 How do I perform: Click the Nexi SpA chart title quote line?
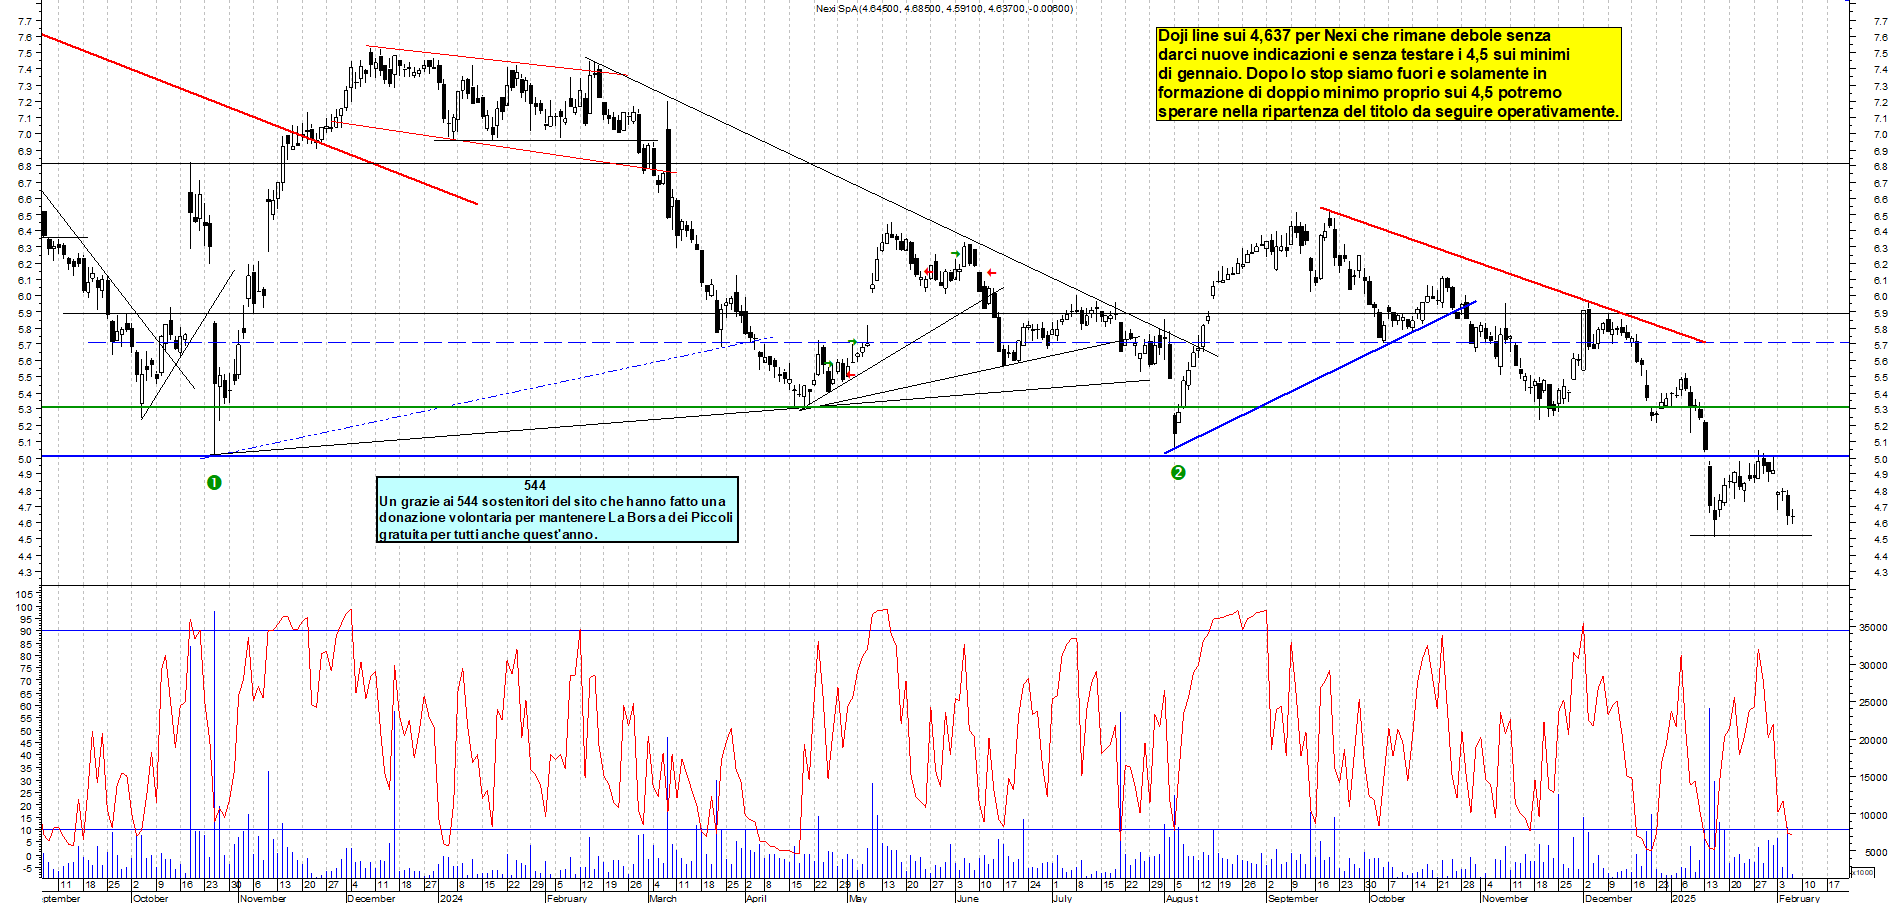click(944, 9)
